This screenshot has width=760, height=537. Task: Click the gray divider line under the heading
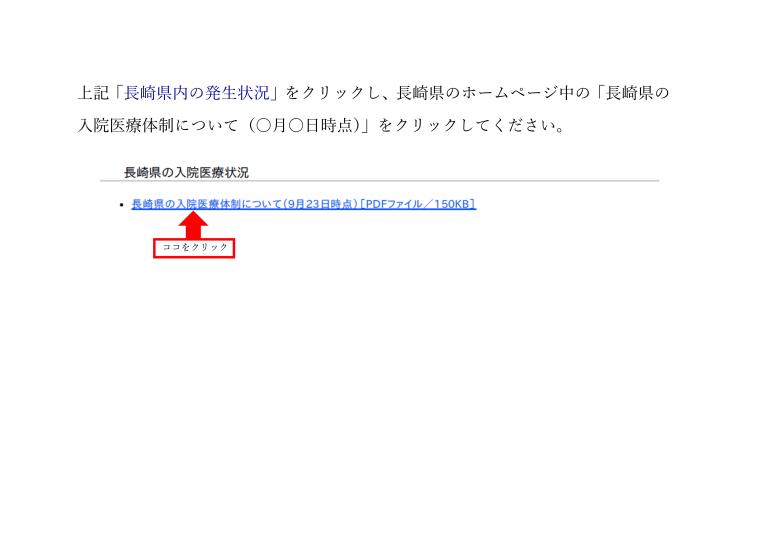[380, 181]
